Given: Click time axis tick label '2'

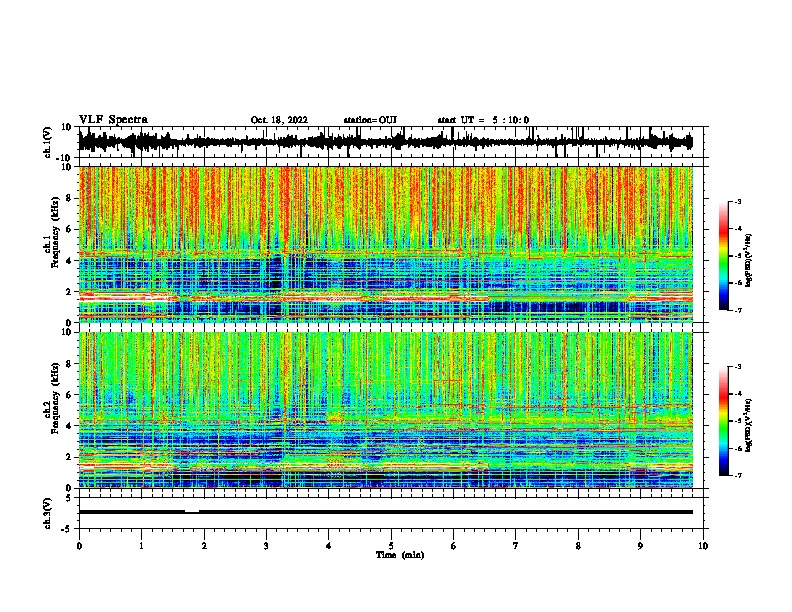Looking at the screenshot, I should (x=204, y=546).
